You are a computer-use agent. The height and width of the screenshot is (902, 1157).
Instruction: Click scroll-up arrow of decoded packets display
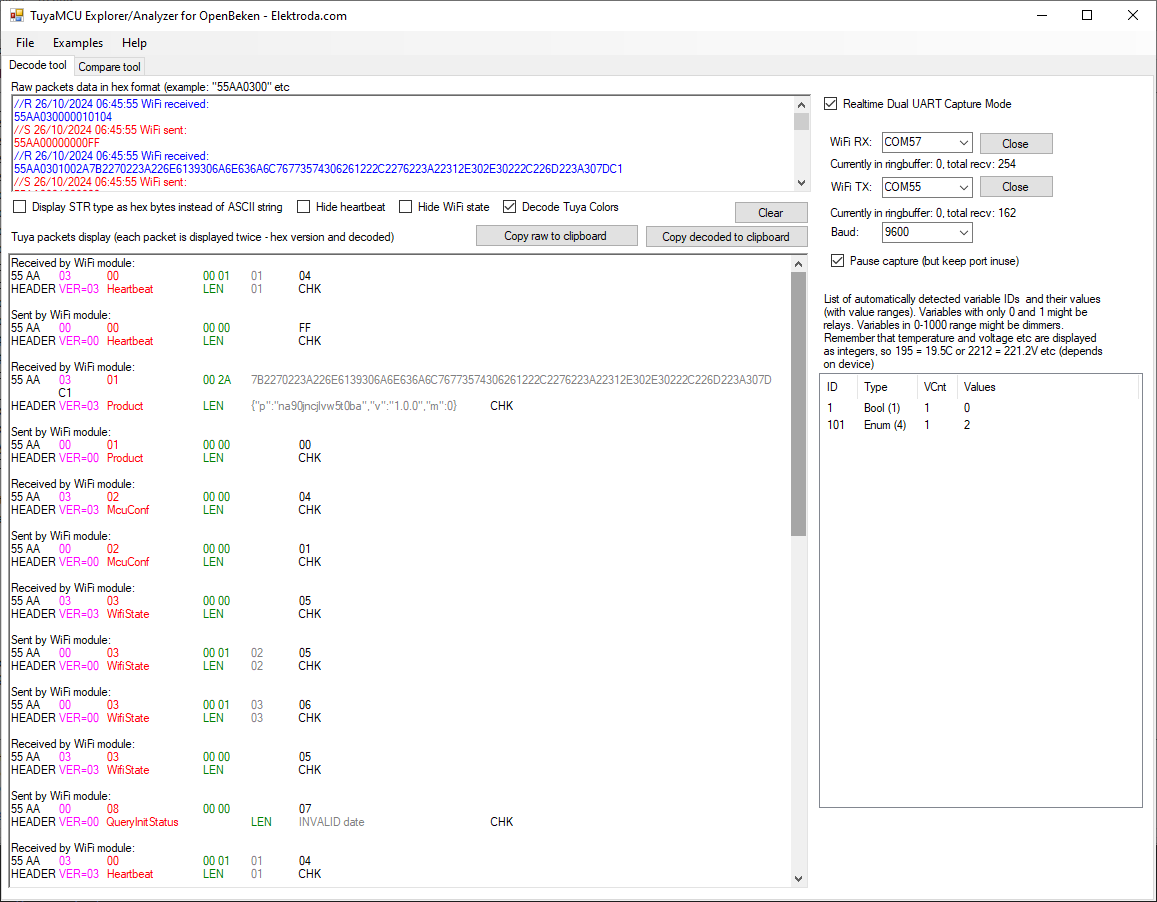(798, 264)
